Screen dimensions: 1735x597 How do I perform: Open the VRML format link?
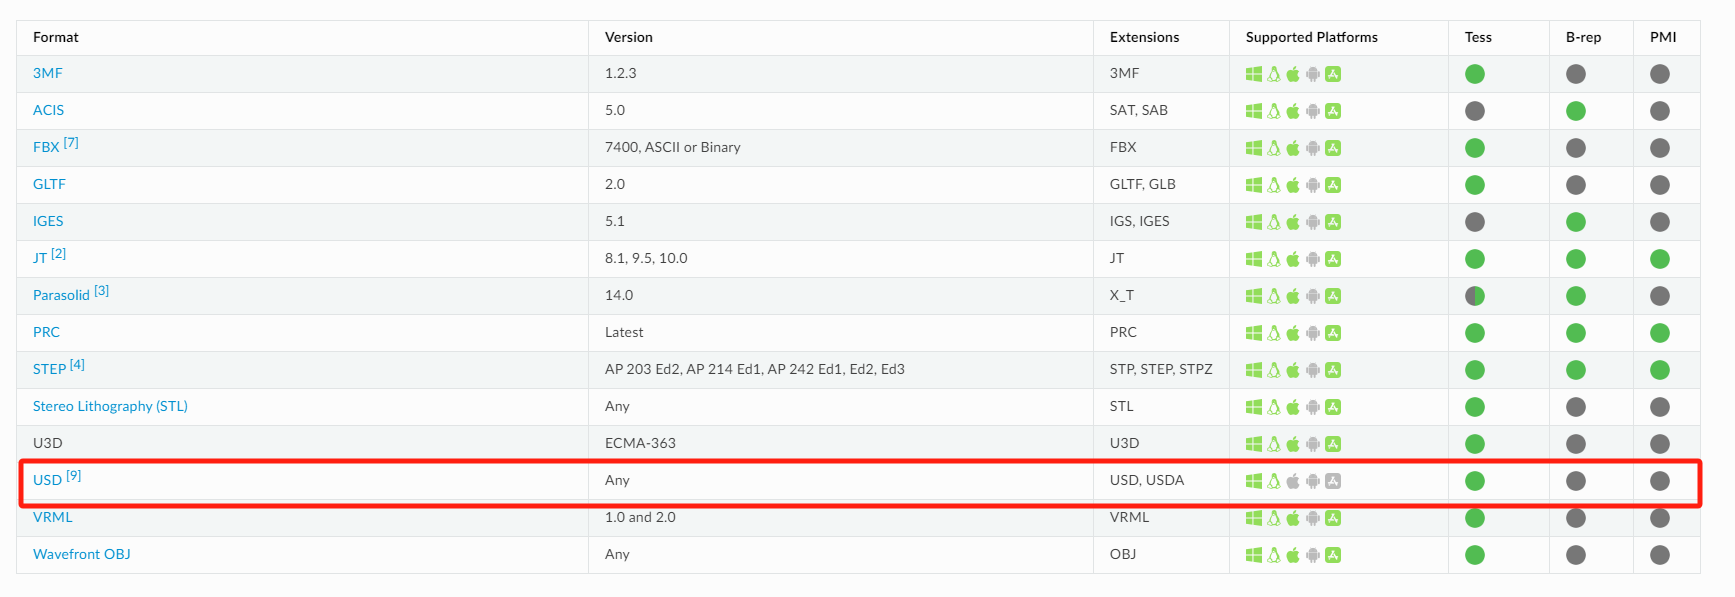coord(53,517)
